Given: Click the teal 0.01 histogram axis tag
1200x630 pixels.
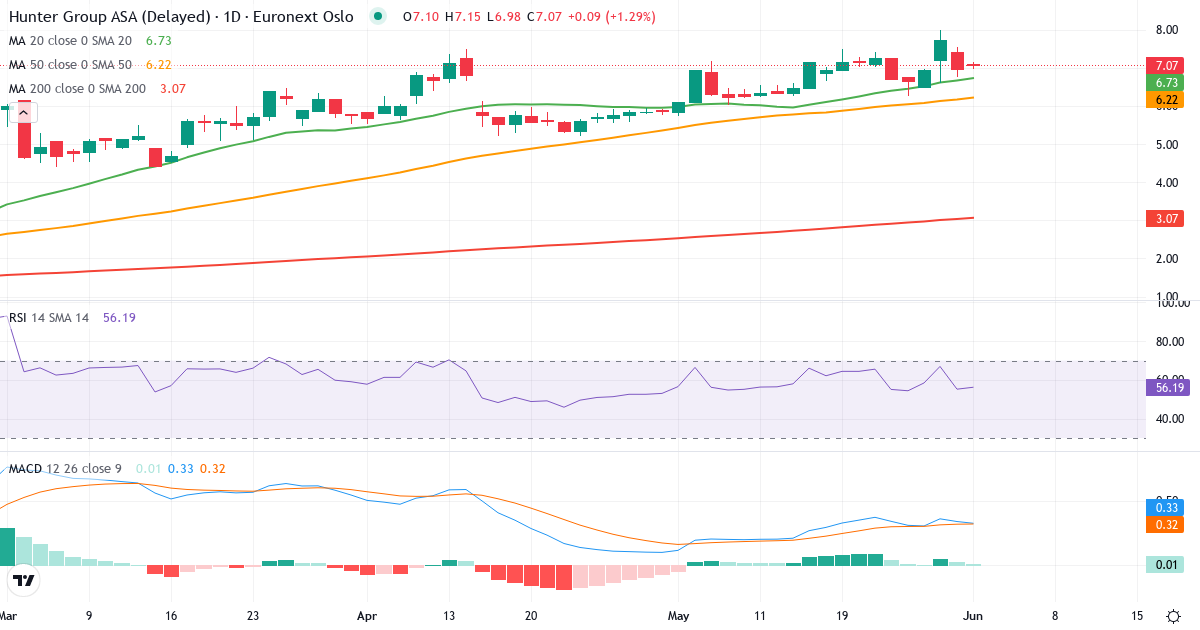Looking at the screenshot, I should 1164,566.
